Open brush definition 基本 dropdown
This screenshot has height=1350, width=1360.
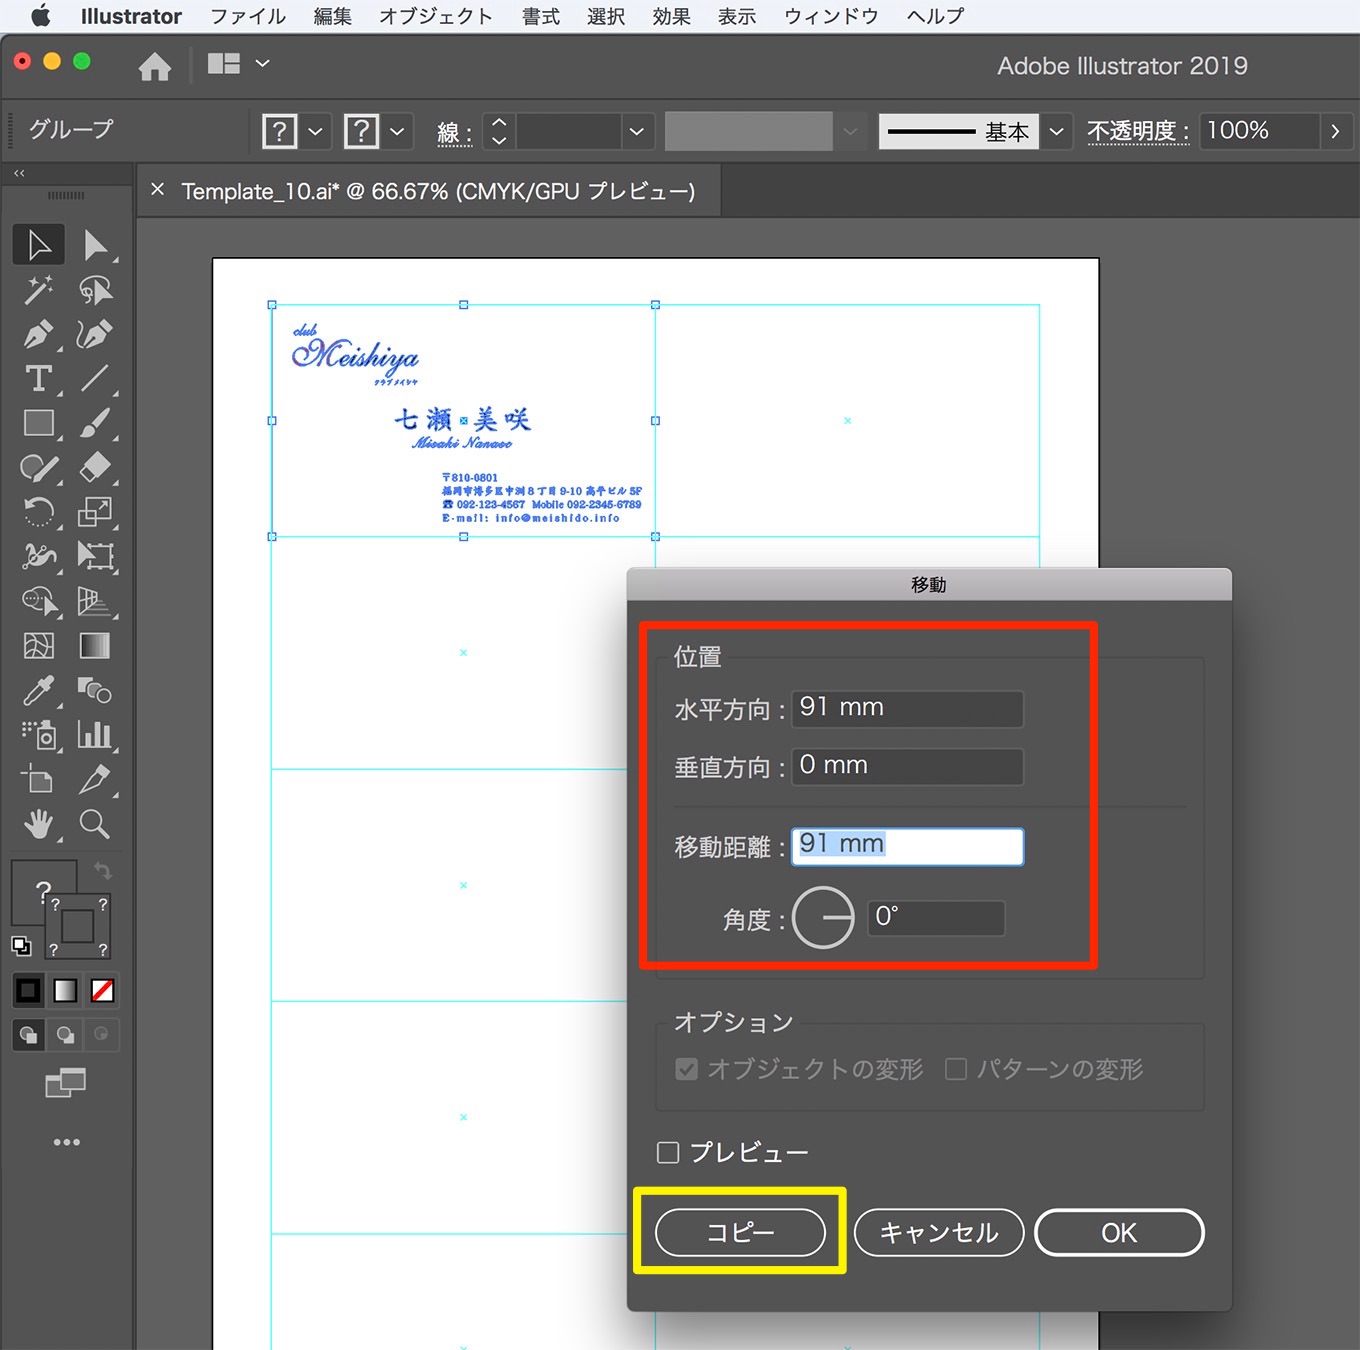pyautogui.click(x=1057, y=131)
